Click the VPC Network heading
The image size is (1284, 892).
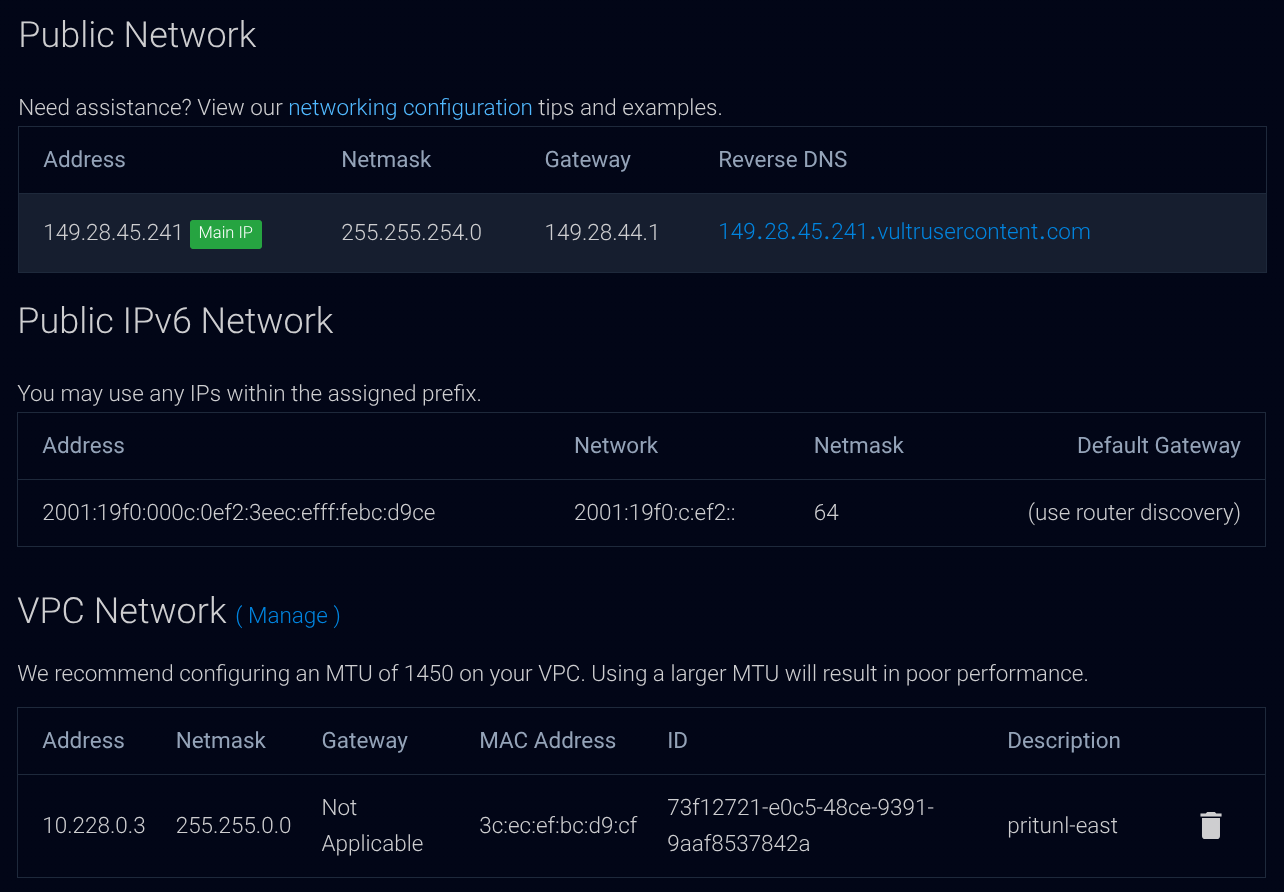pyautogui.click(x=122, y=611)
